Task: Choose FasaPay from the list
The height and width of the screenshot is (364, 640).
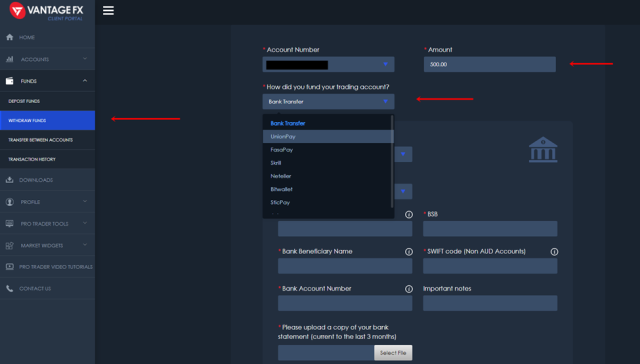Action: (x=328, y=150)
